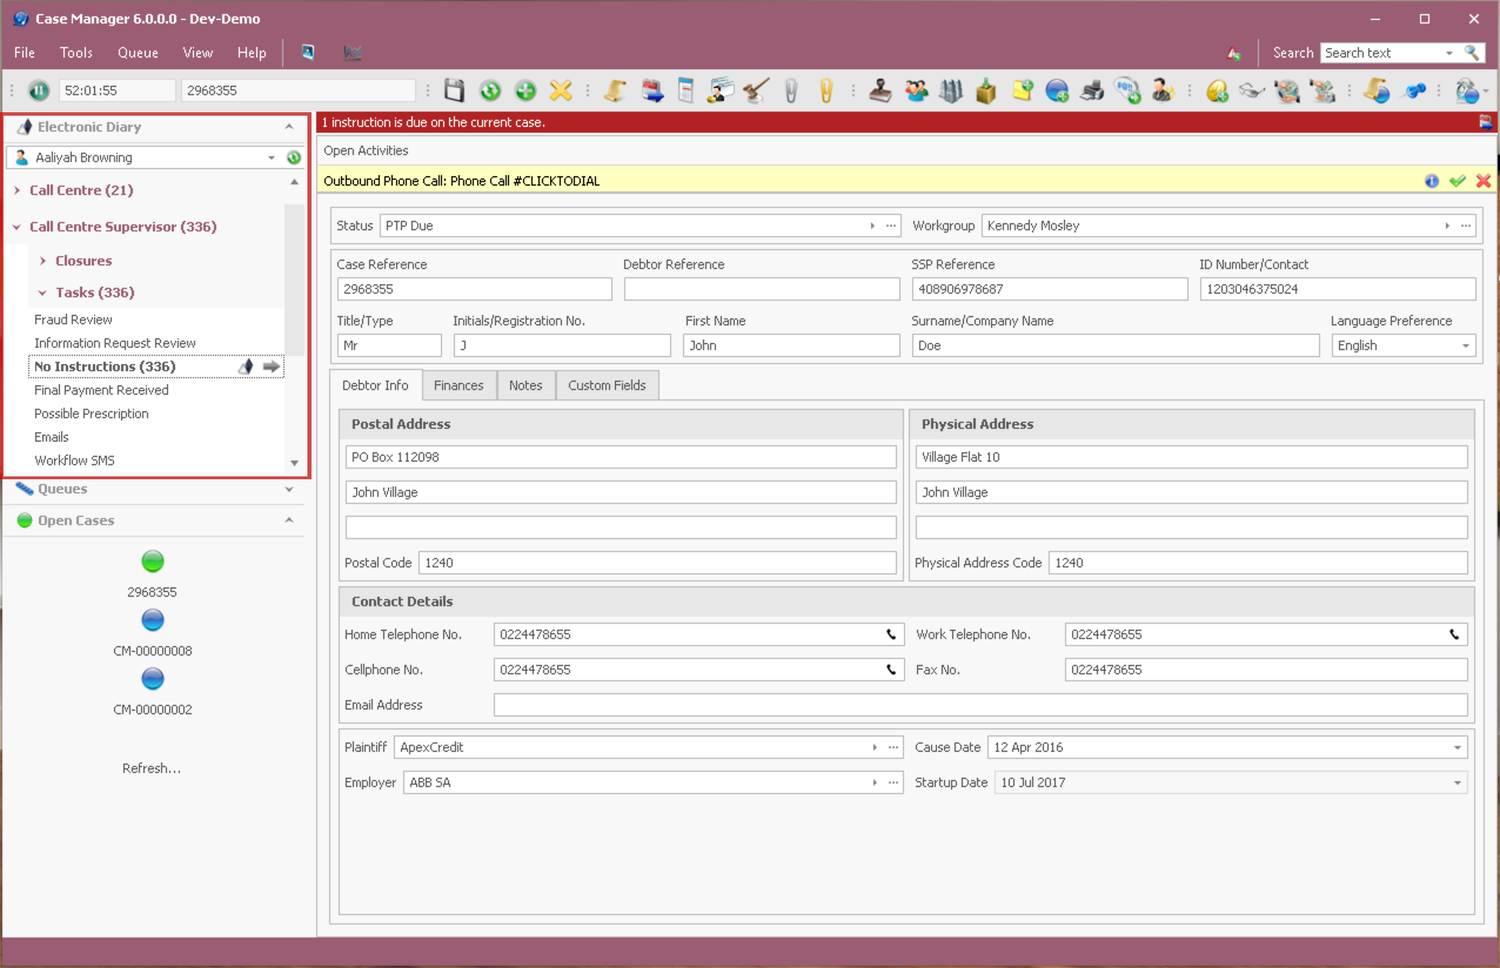This screenshot has height=968, width=1500.
Task: Expand the Call Centre (21) node
Action: tap(17, 190)
